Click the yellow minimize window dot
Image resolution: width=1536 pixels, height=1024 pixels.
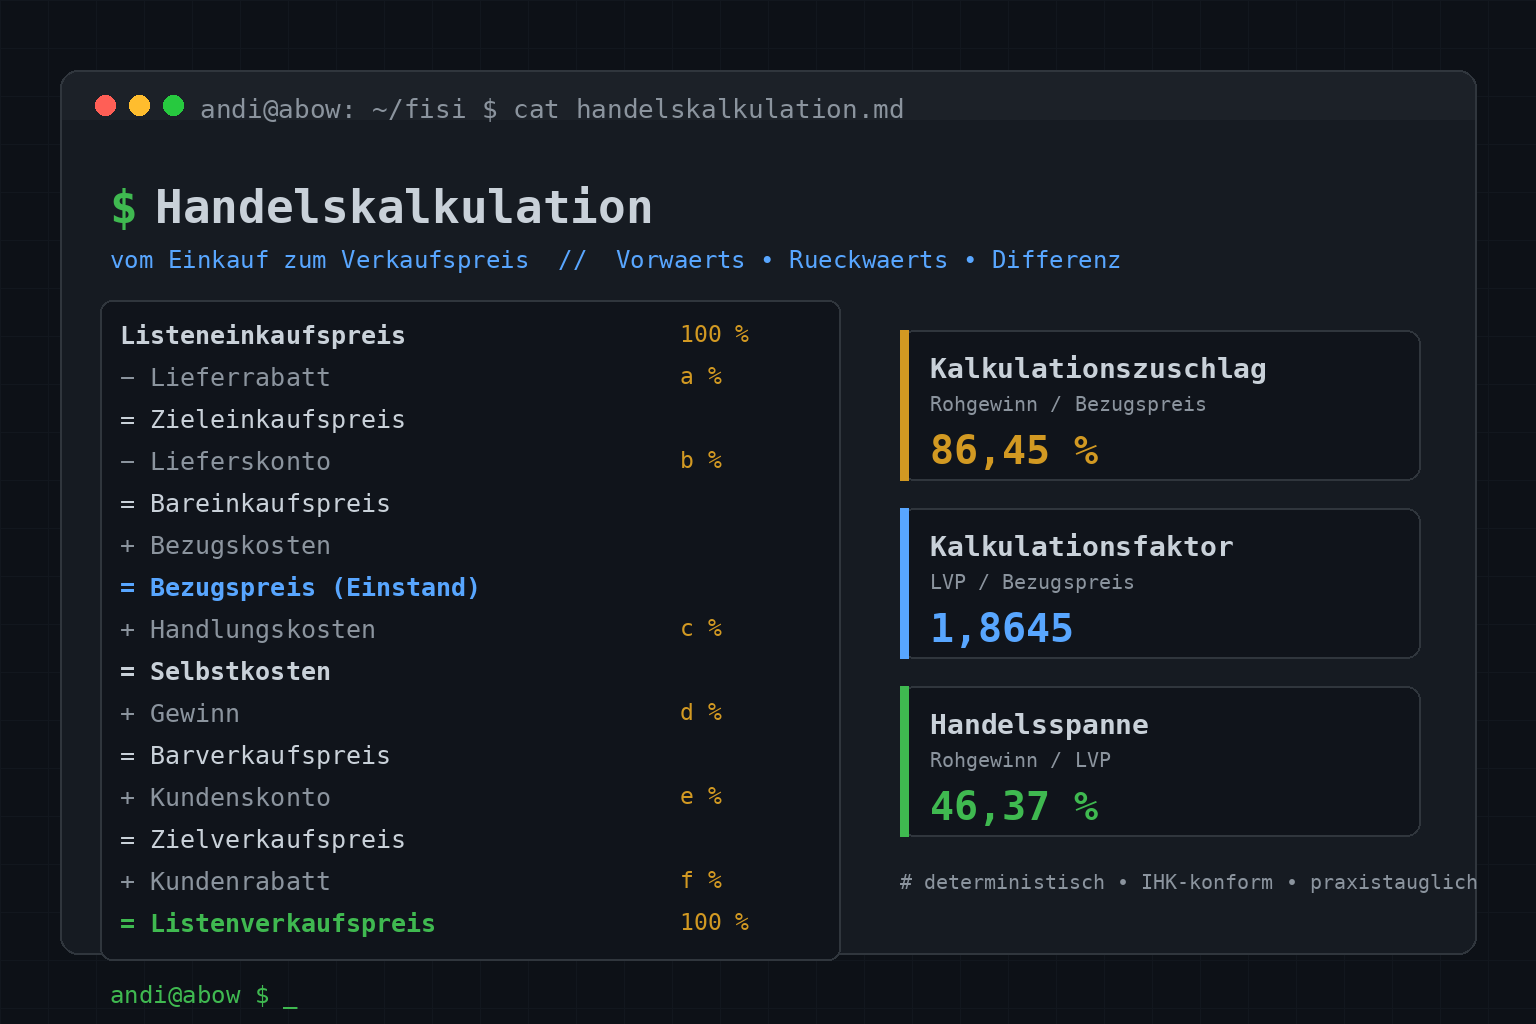(x=139, y=105)
